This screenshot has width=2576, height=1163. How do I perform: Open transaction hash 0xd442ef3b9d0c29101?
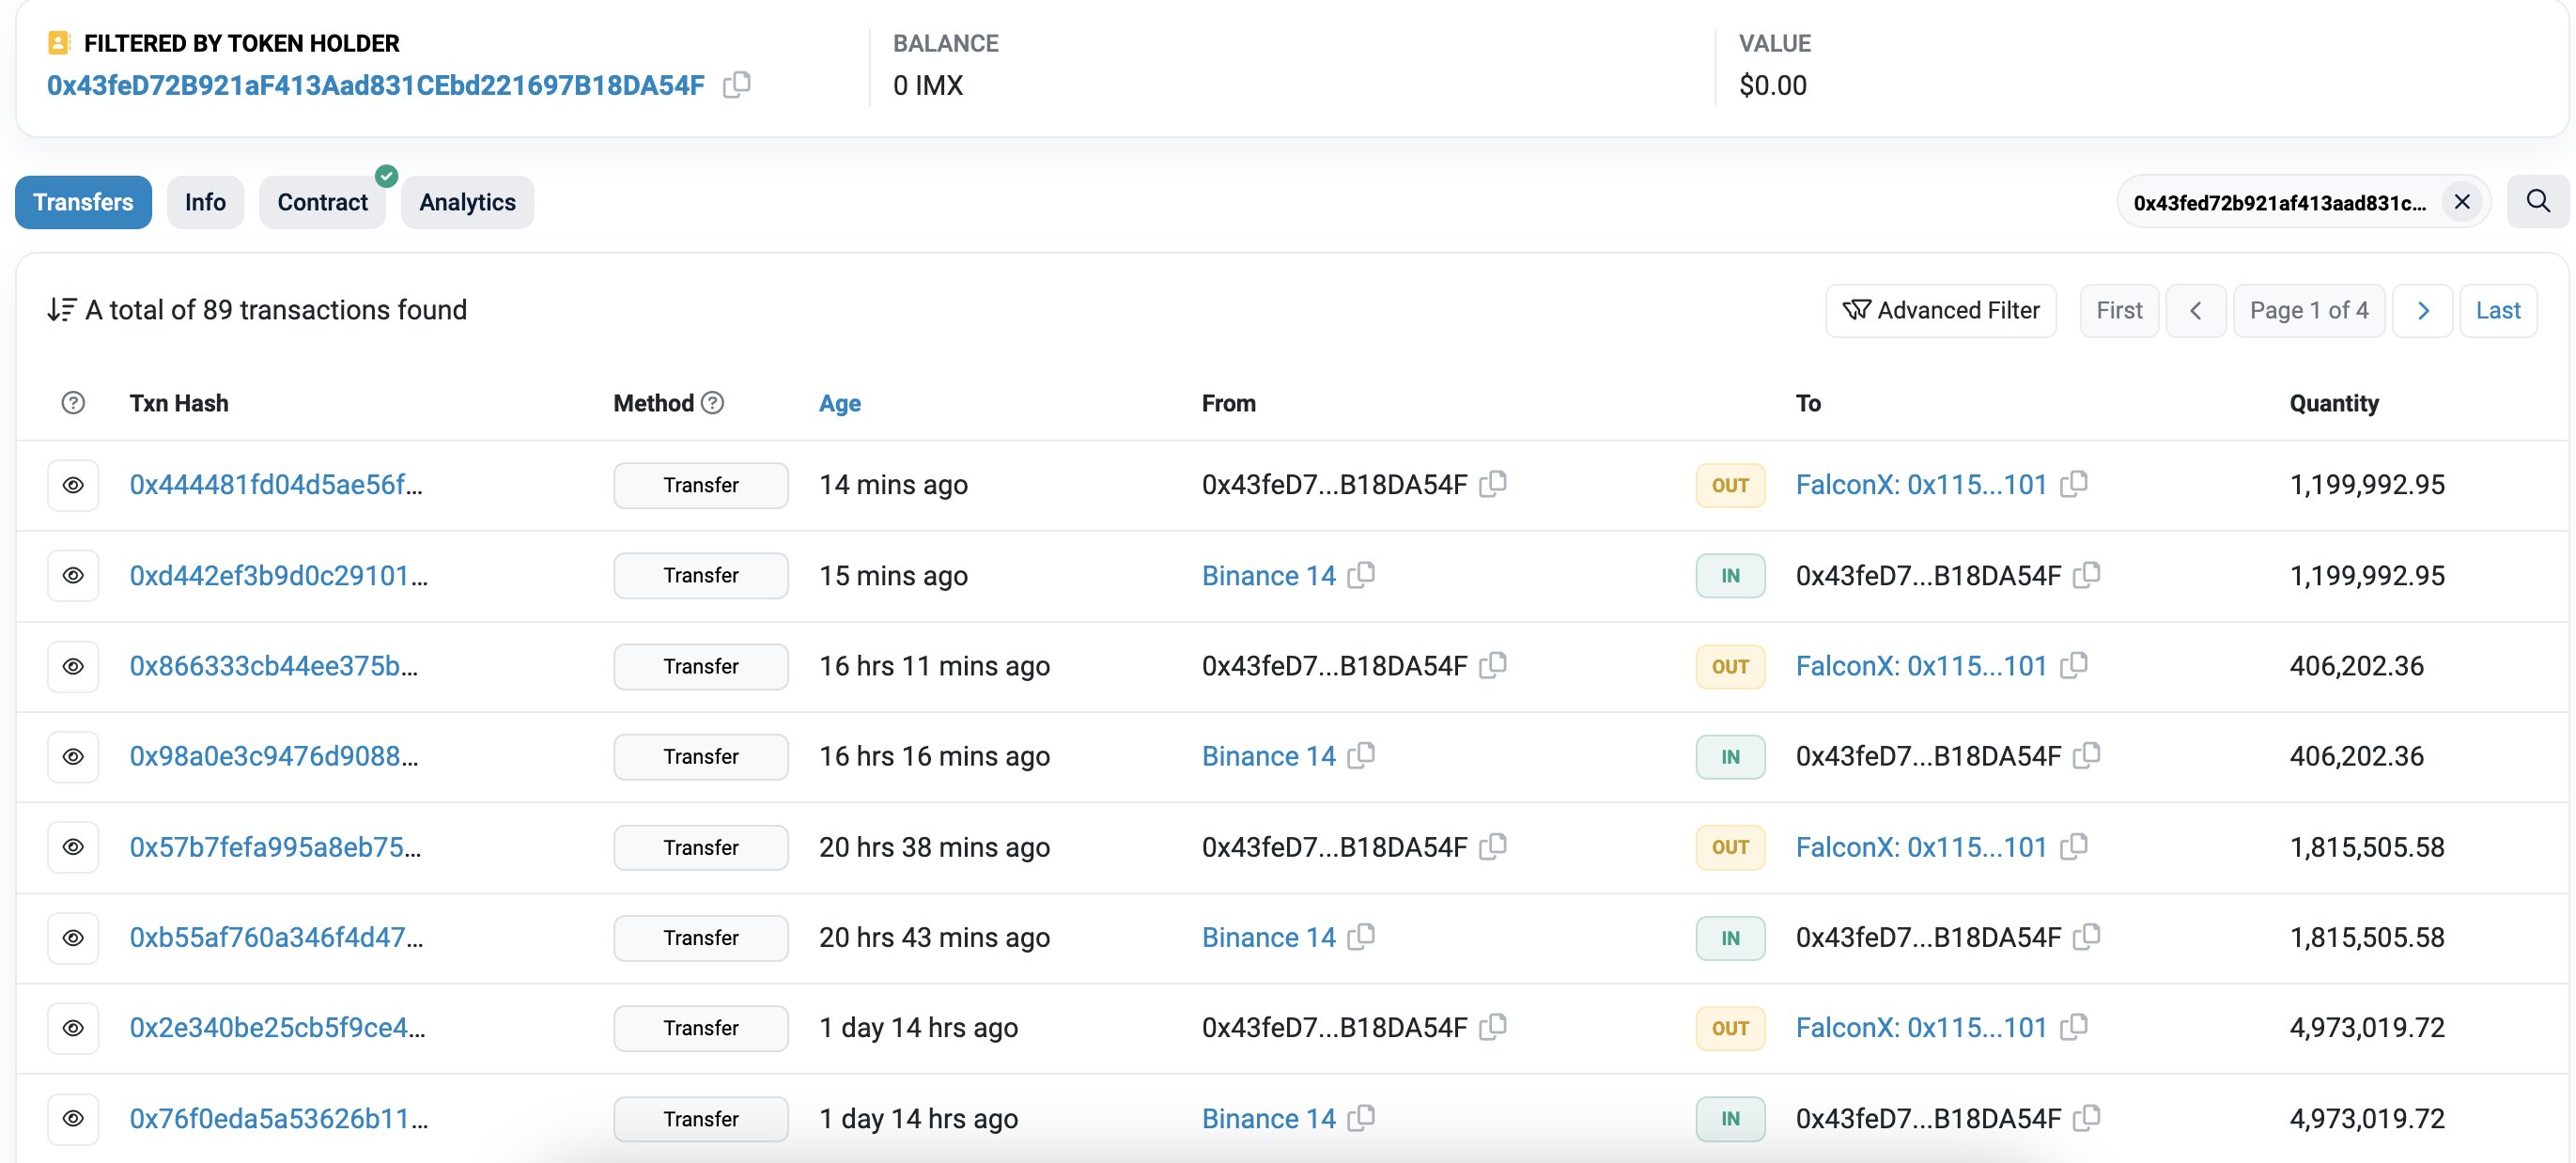point(279,576)
